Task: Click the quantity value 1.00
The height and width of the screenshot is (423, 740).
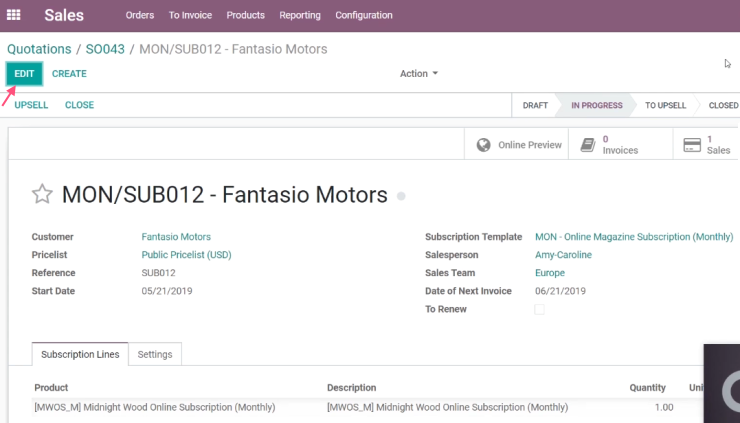Action: 664,407
